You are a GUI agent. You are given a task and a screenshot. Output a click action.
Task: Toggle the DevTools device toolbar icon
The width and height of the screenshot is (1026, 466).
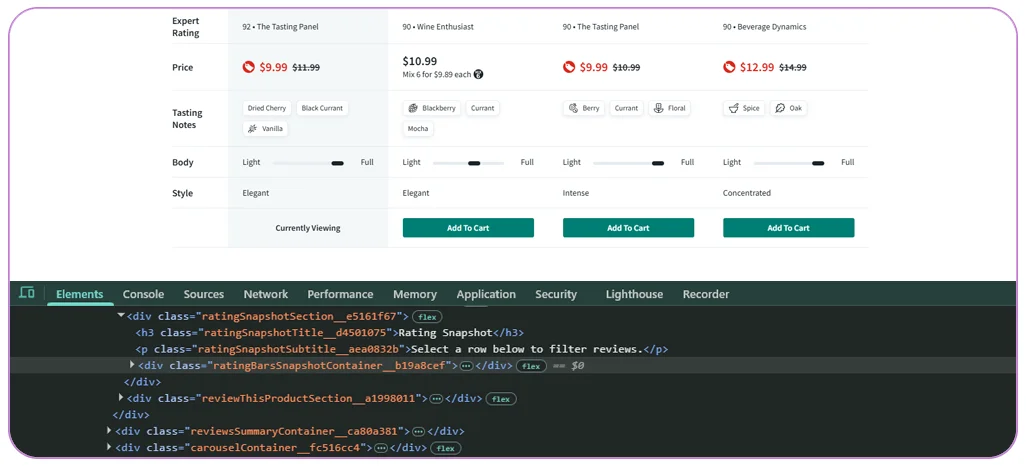[x=27, y=293]
